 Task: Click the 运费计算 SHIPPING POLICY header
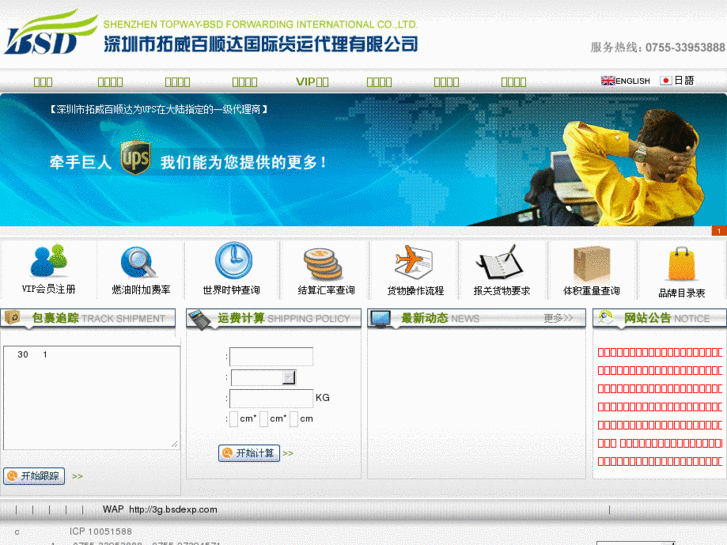(x=274, y=318)
